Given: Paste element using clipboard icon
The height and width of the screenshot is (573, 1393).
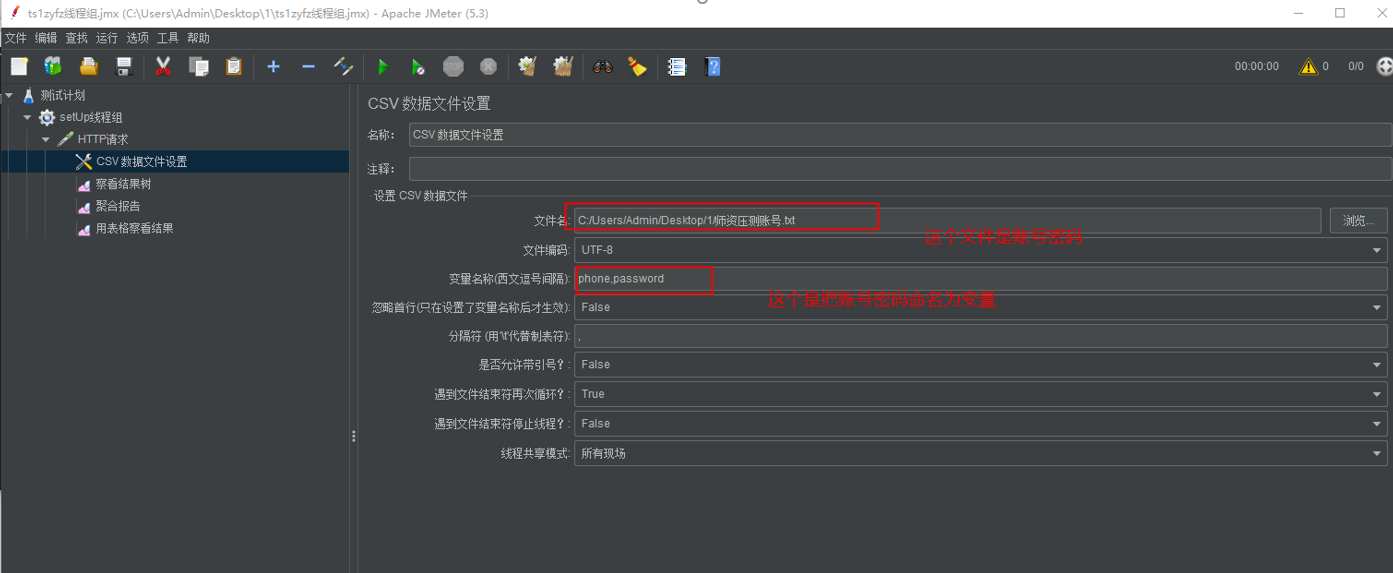Looking at the screenshot, I should 233,66.
